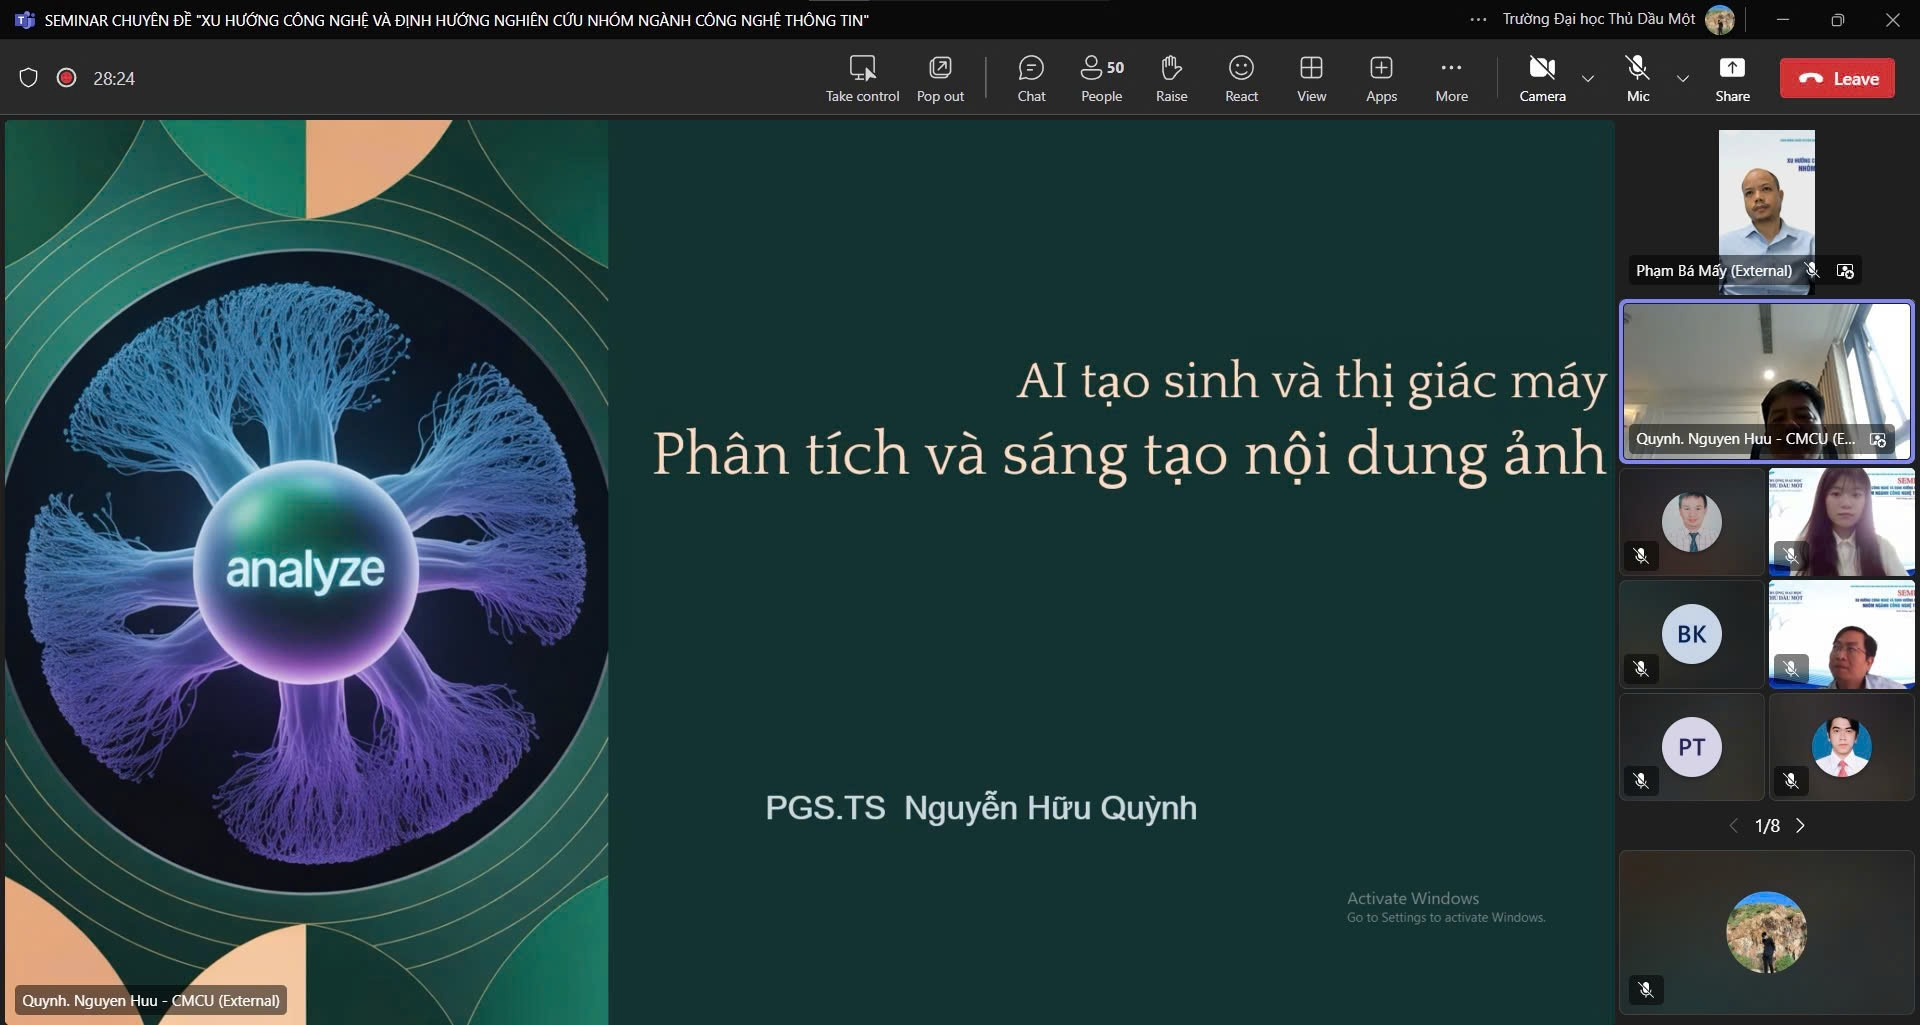Select round photo avatar with tie tile

[1692, 522]
